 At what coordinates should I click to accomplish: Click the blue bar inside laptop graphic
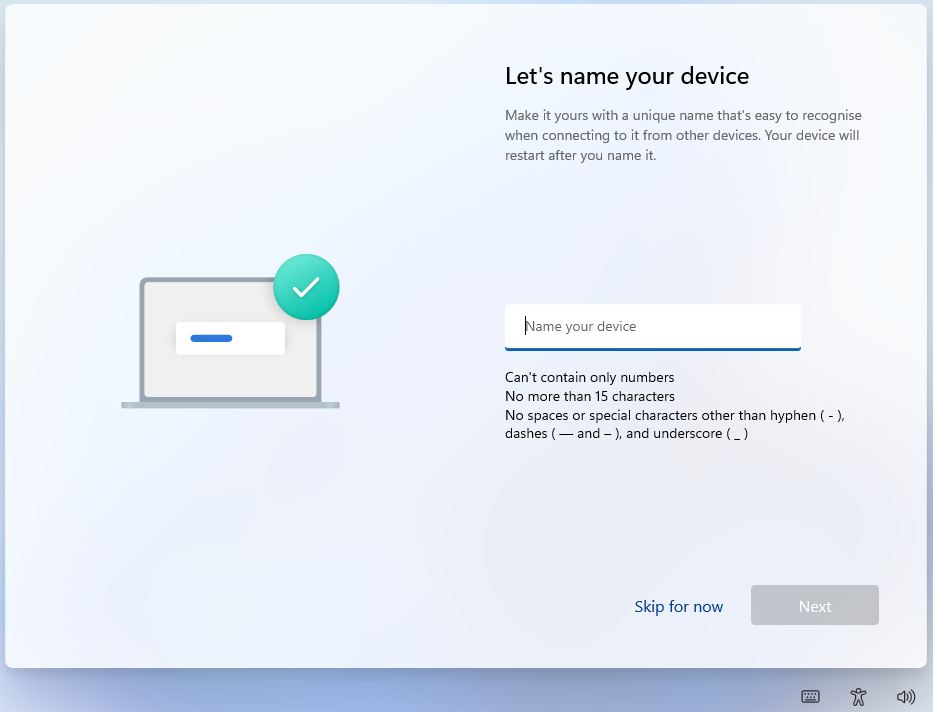(211, 338)
